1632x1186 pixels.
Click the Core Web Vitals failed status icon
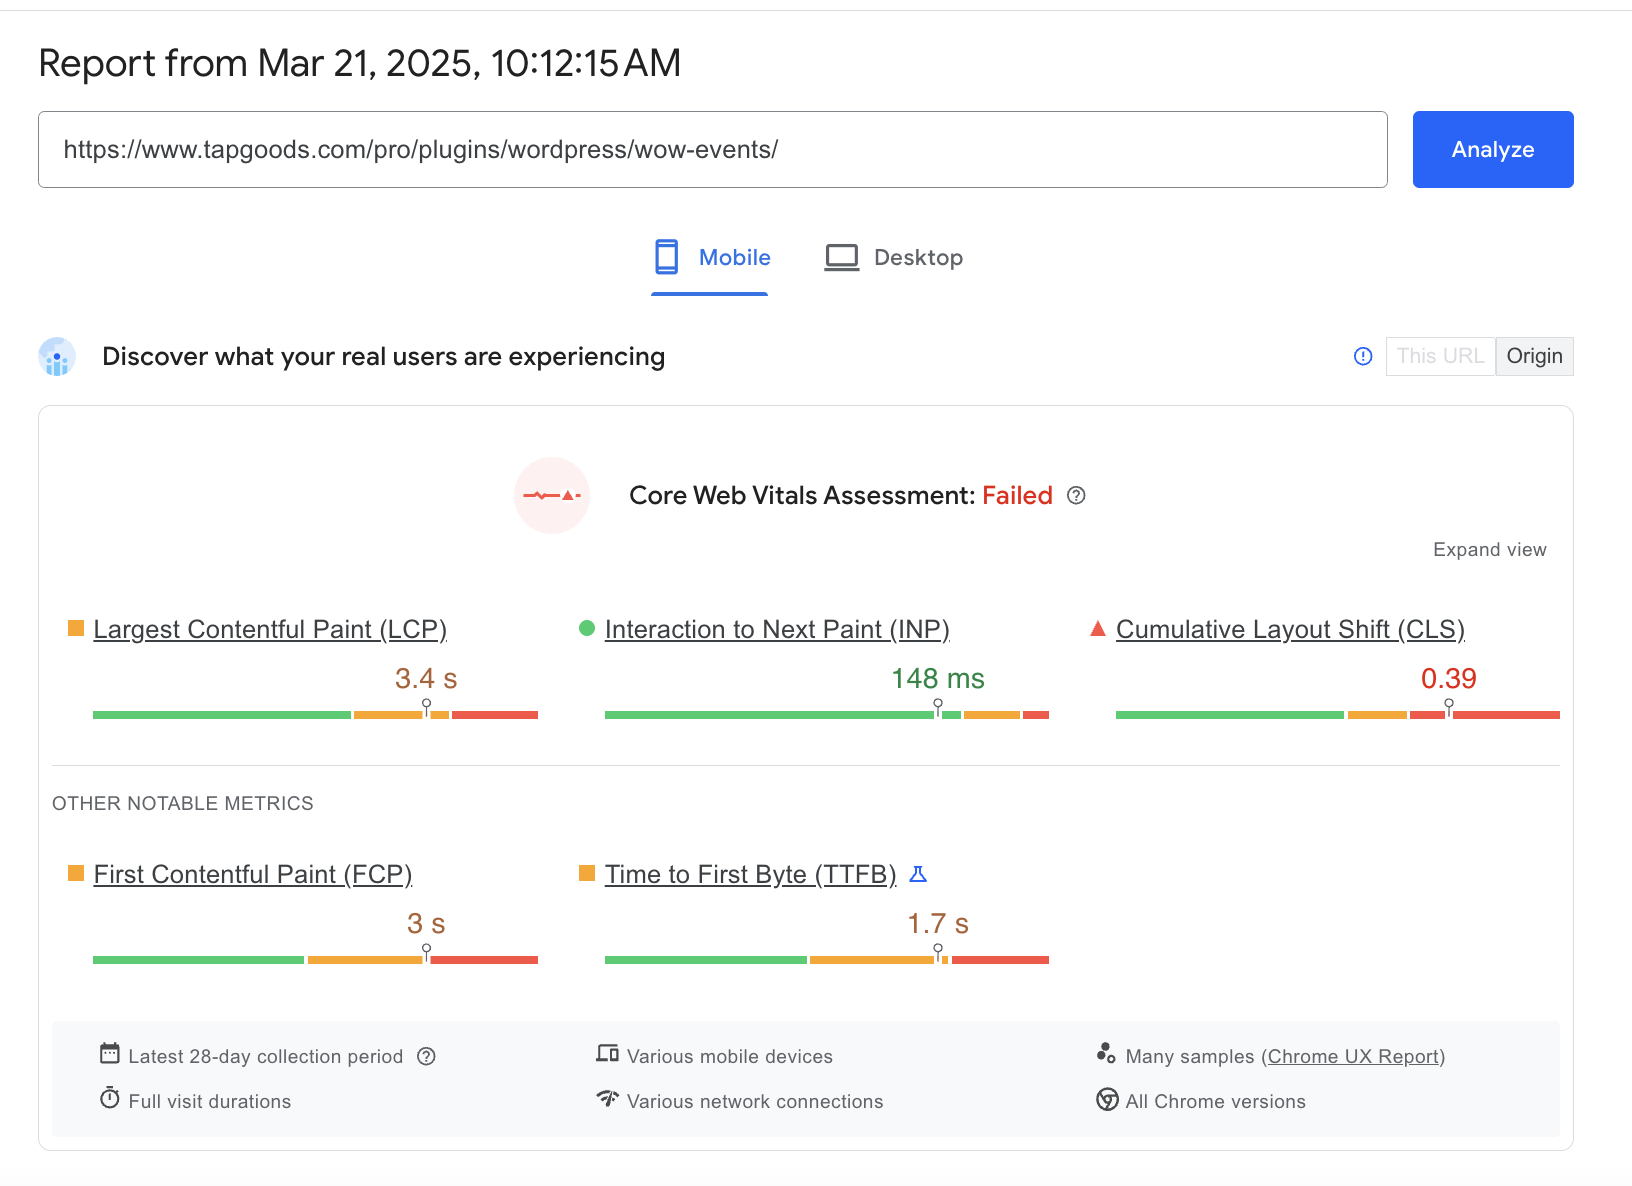pos(552,496)
